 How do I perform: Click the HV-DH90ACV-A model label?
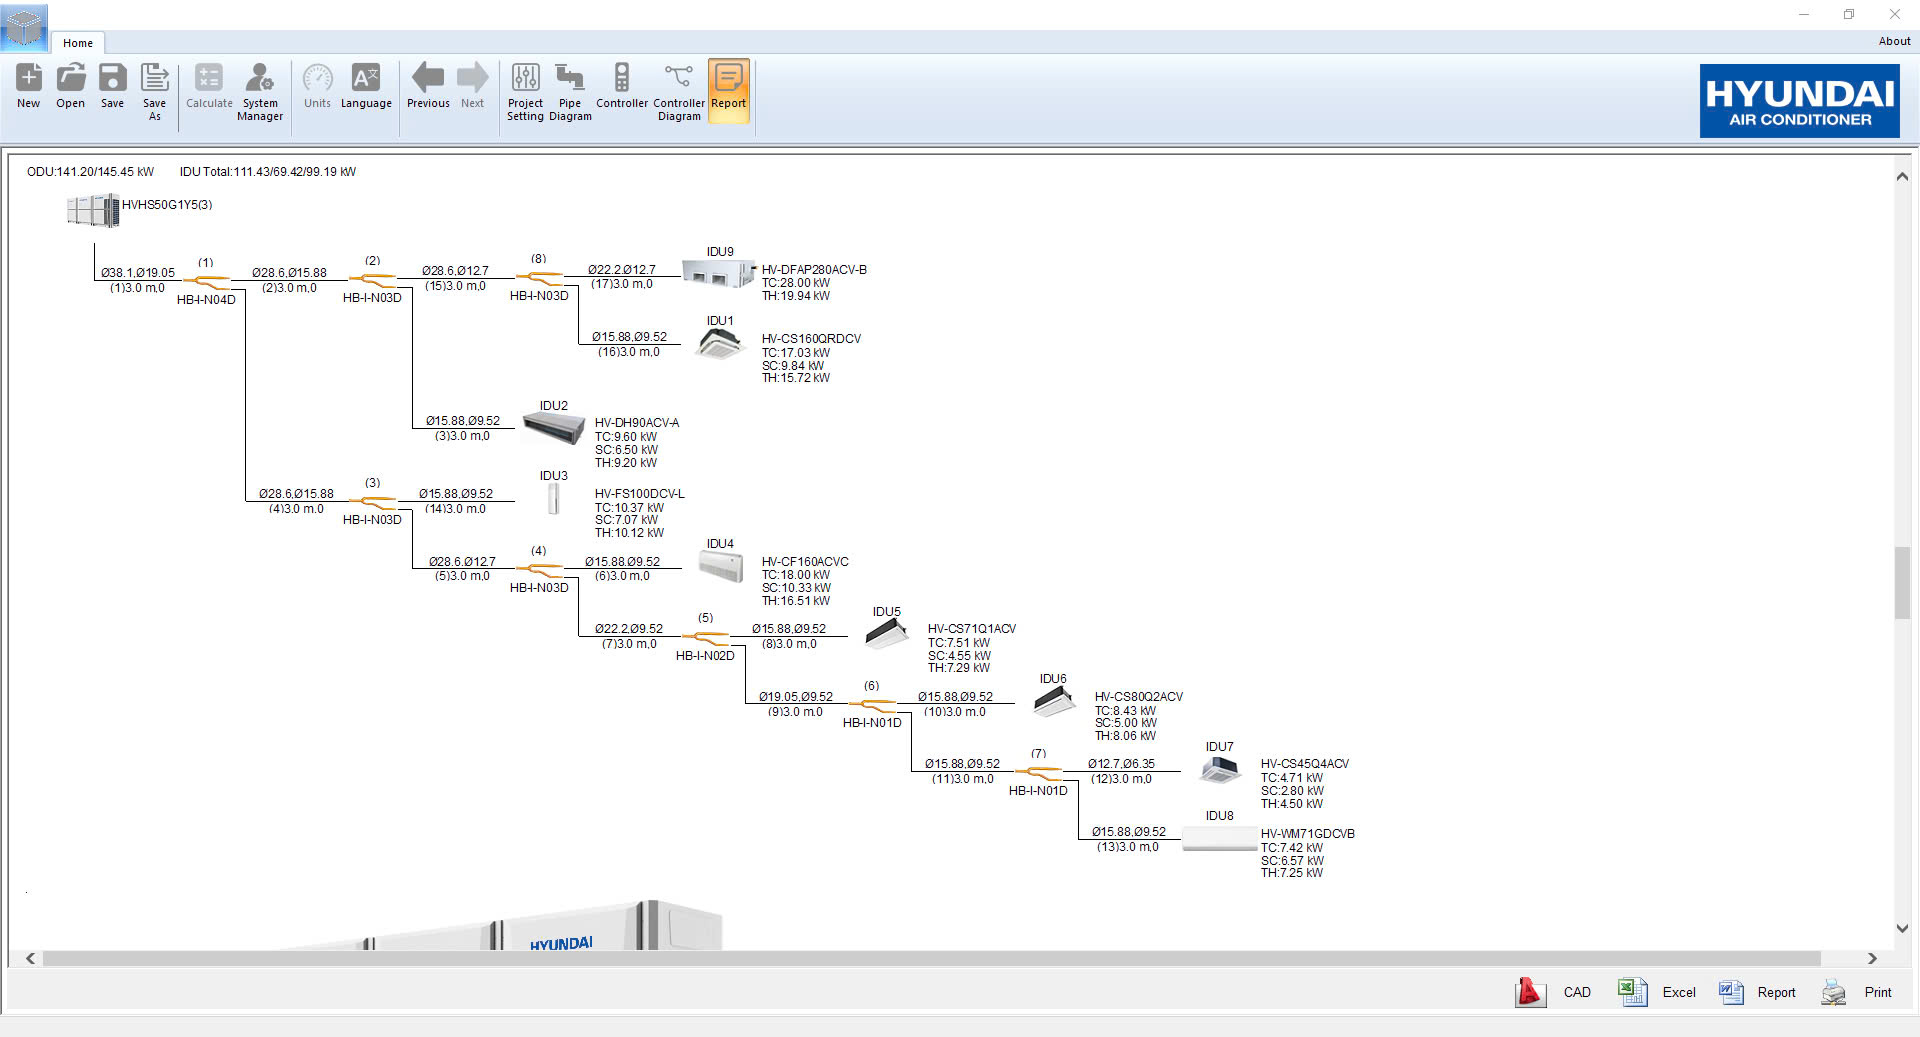pyautogui.click(x=637, y=423)
